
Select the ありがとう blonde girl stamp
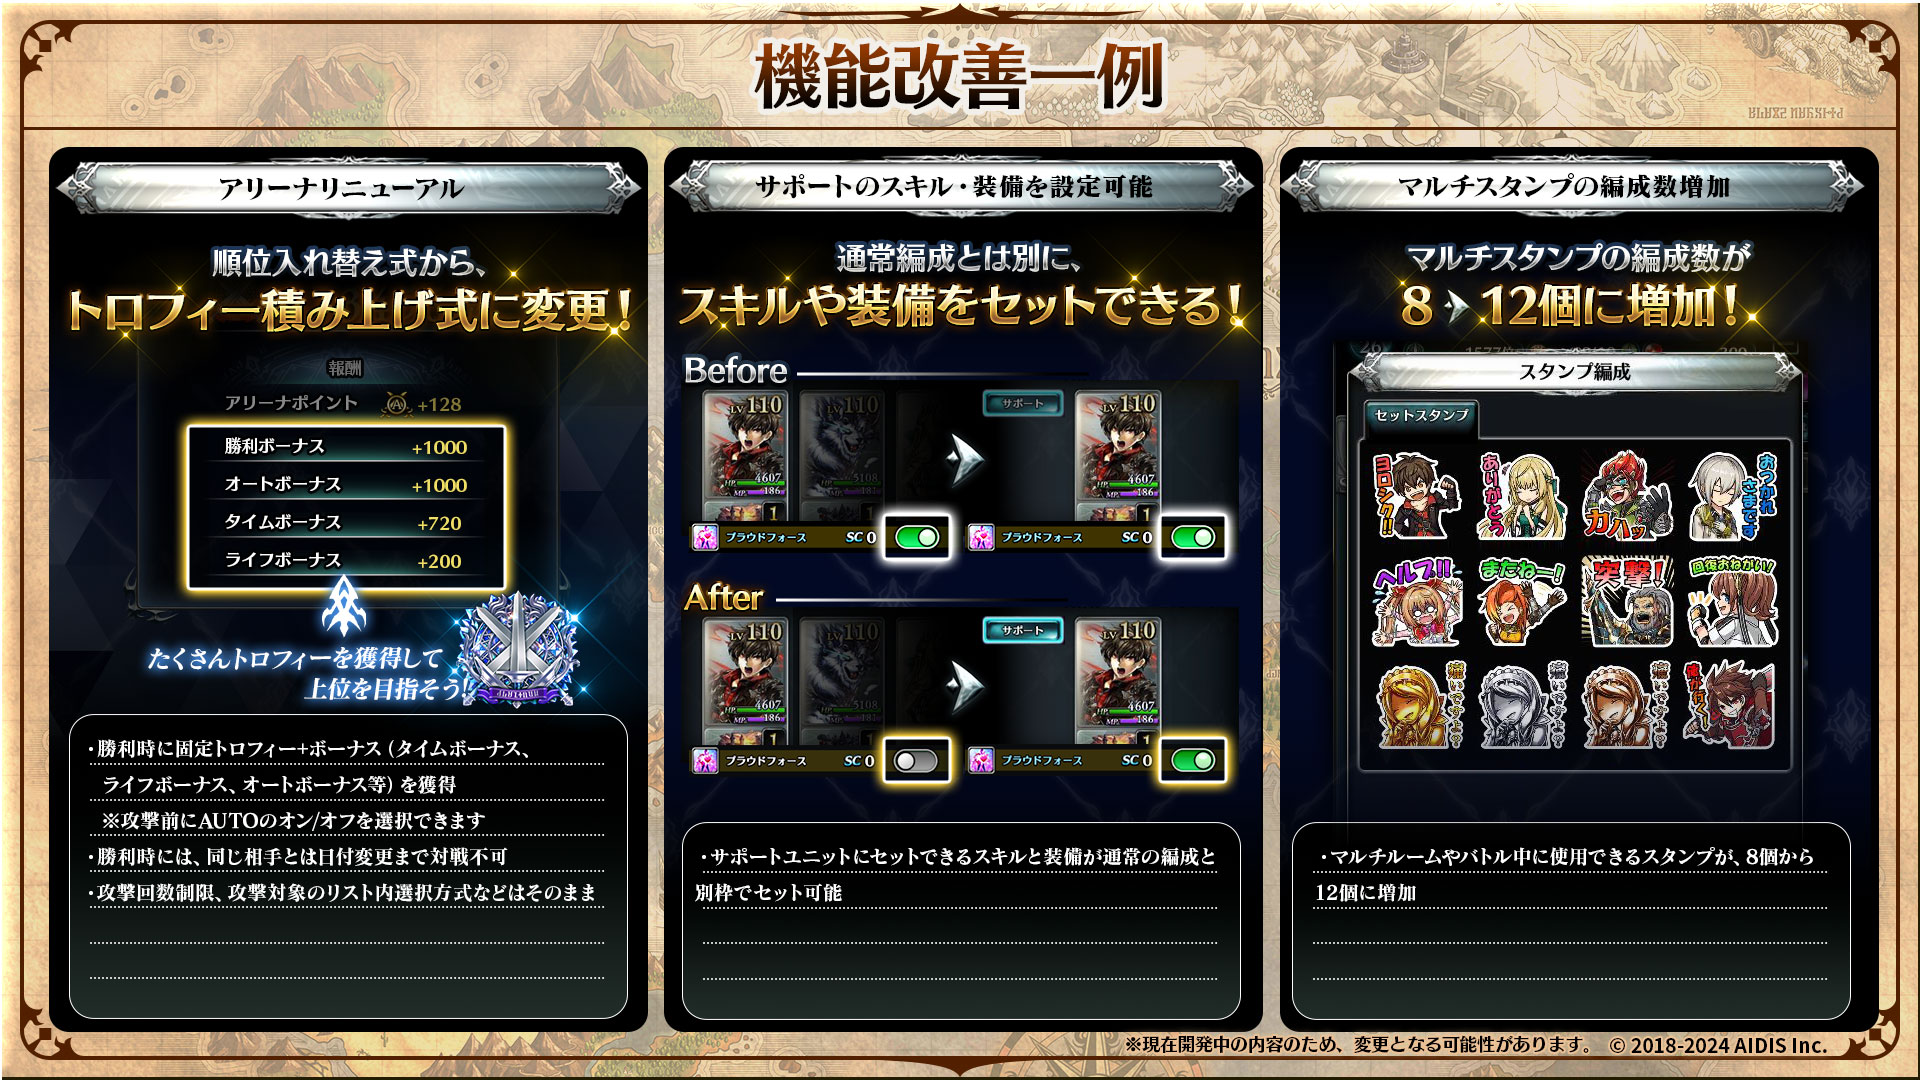point(1522,496)
